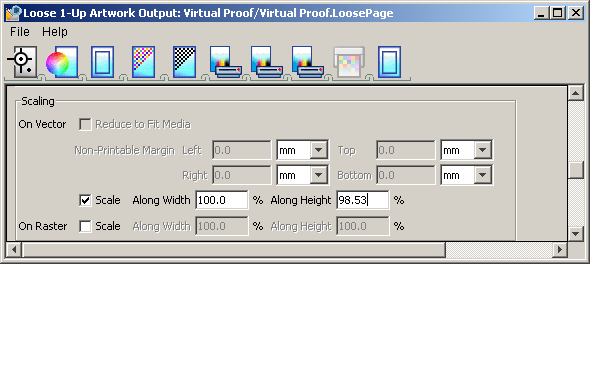Toggle Reduce to Fit Media checkbox
Screen dimensions: 590x384
tap(85, 124)
